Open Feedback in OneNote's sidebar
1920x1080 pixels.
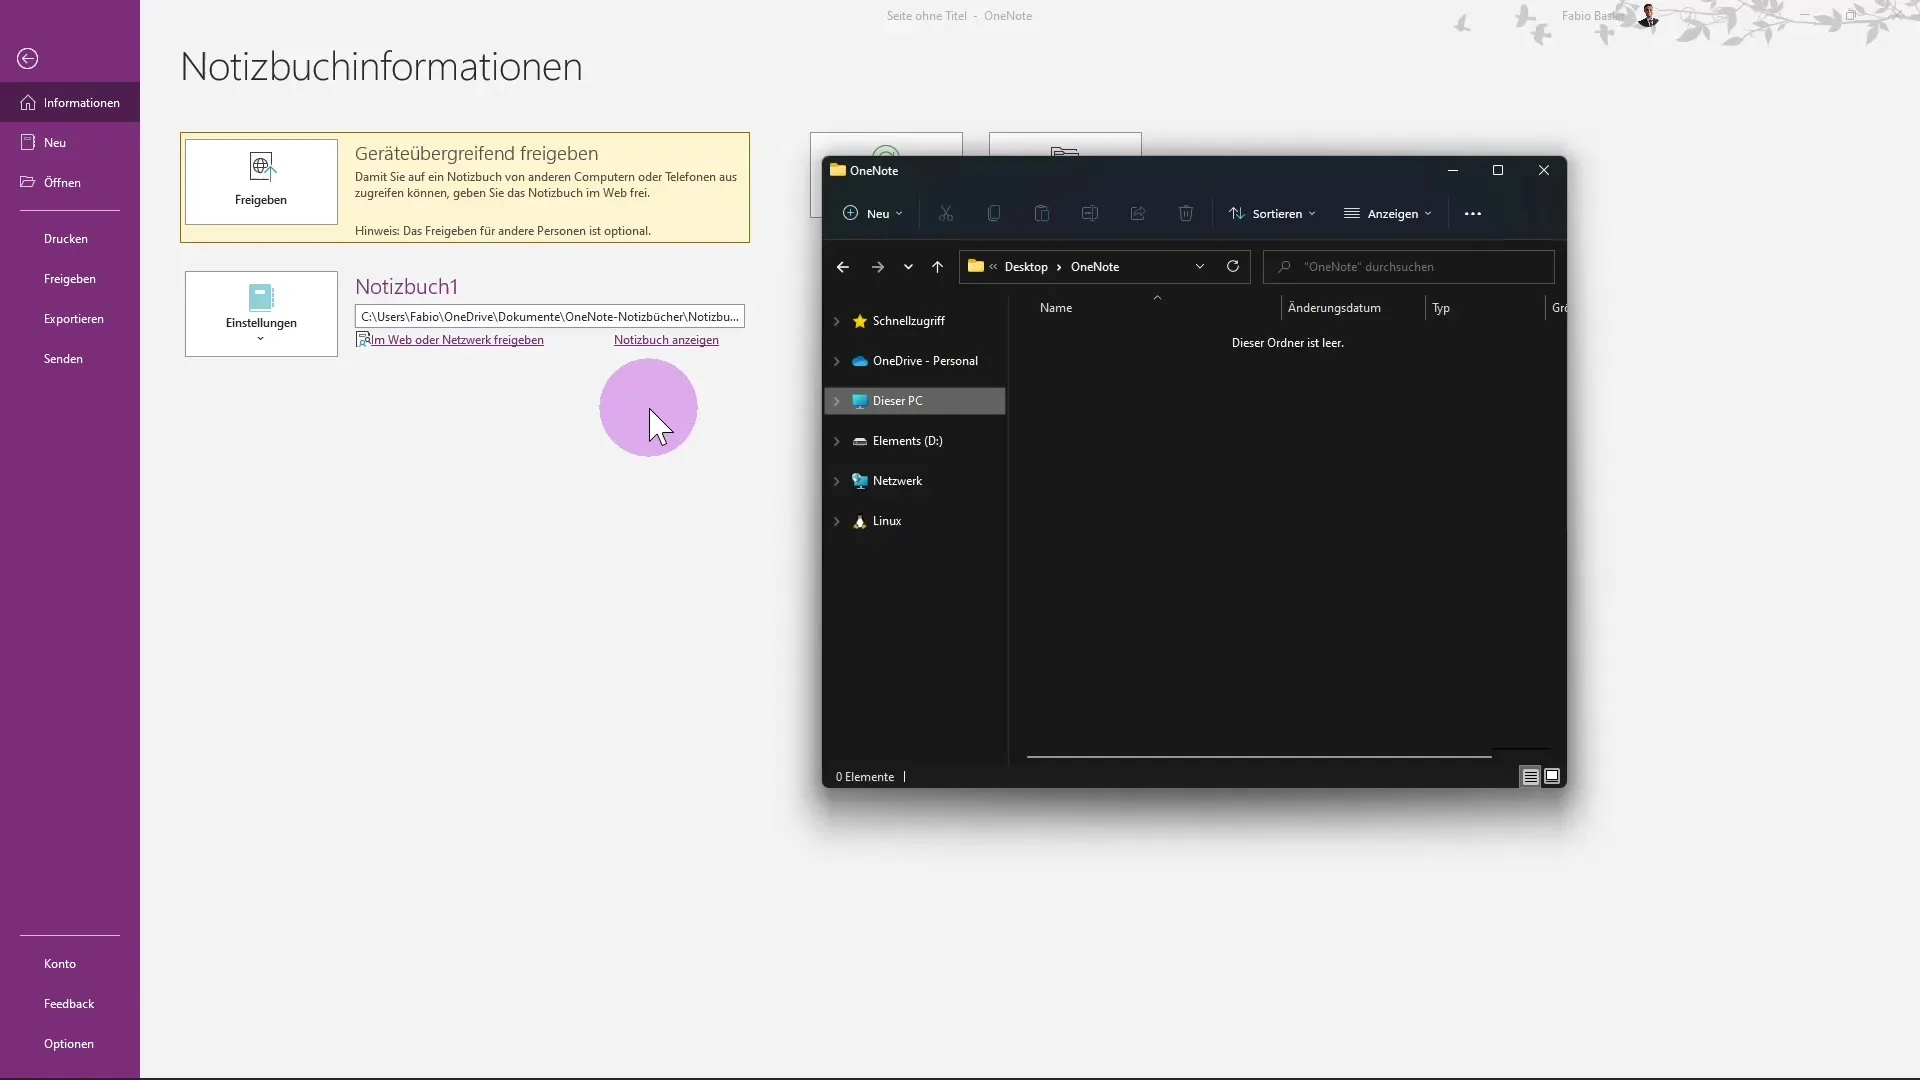tap(70, 1004)
